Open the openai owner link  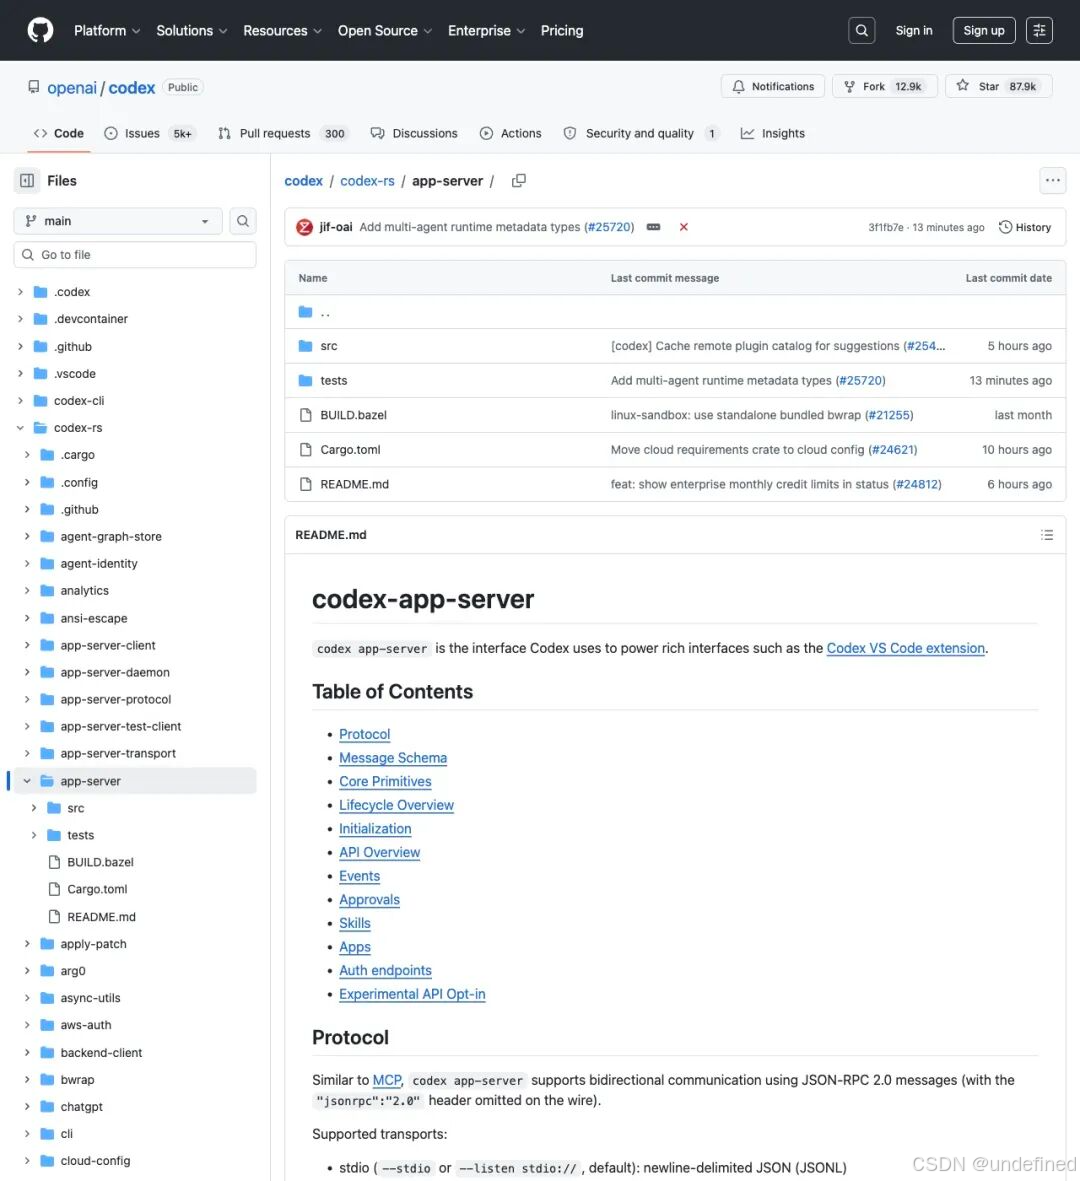tap(72, 87)
